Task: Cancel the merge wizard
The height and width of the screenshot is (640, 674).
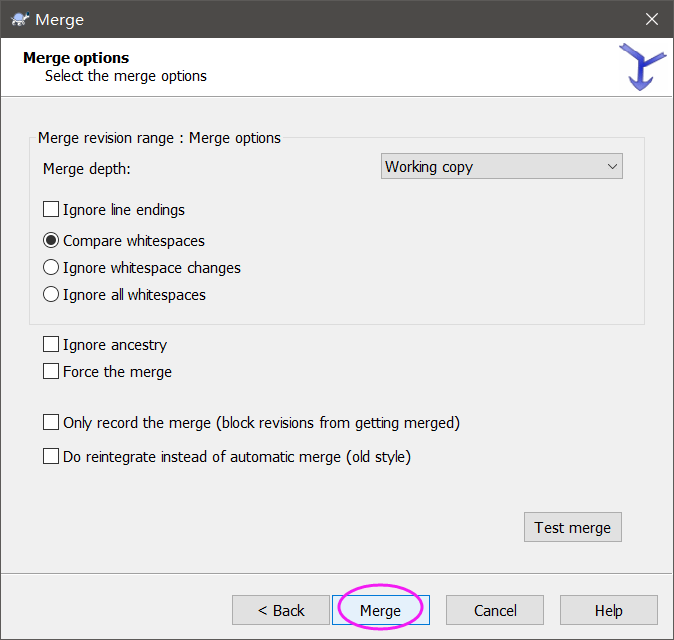Action: (x=495, y=610)
